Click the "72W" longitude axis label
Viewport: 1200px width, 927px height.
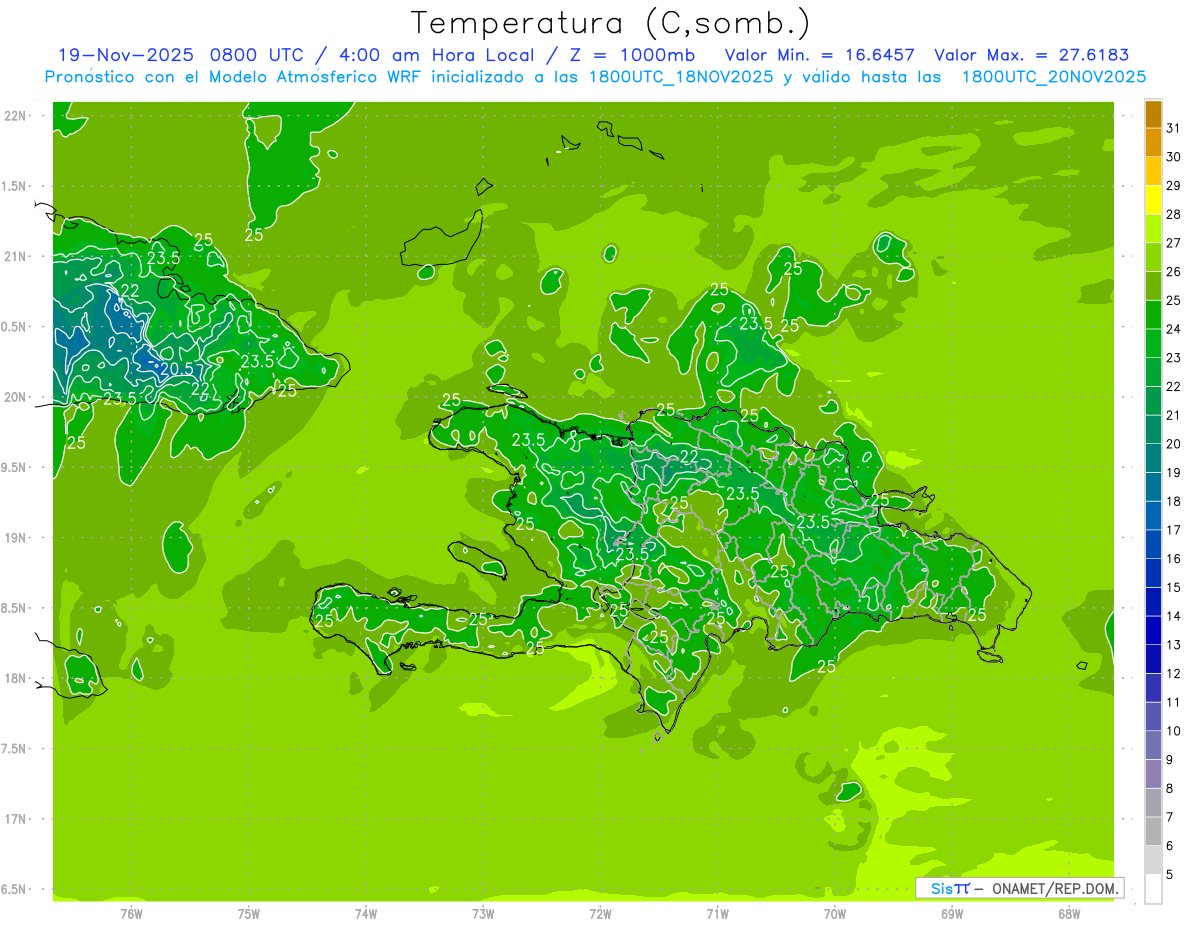[x=600, y=913]
